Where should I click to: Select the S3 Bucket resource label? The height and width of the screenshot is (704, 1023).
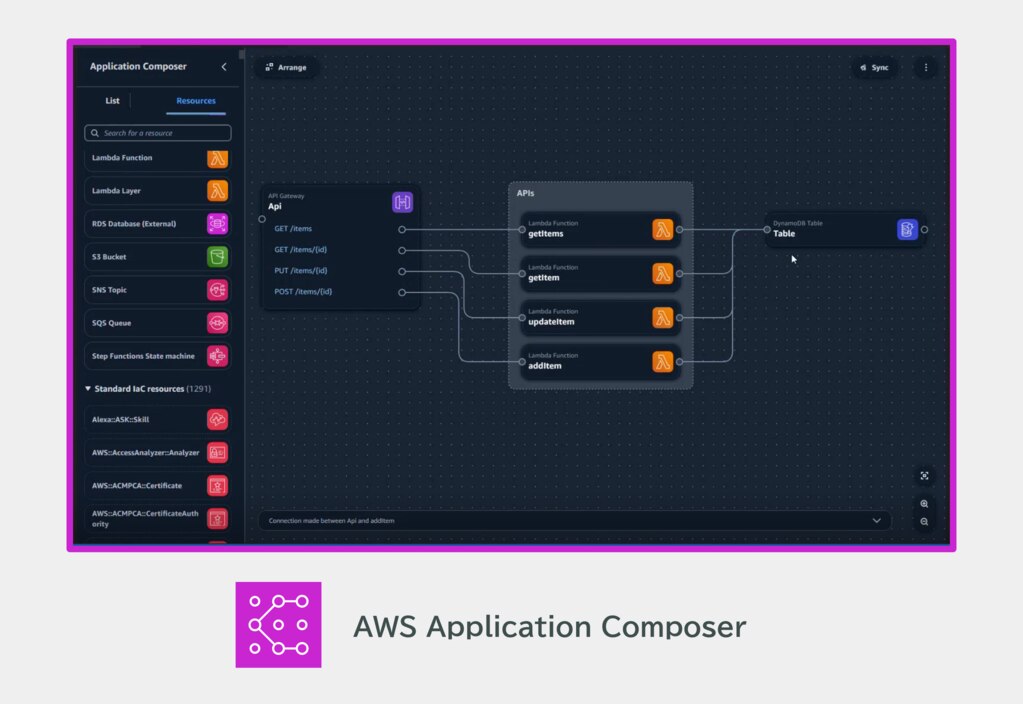[x=109, y=257]
